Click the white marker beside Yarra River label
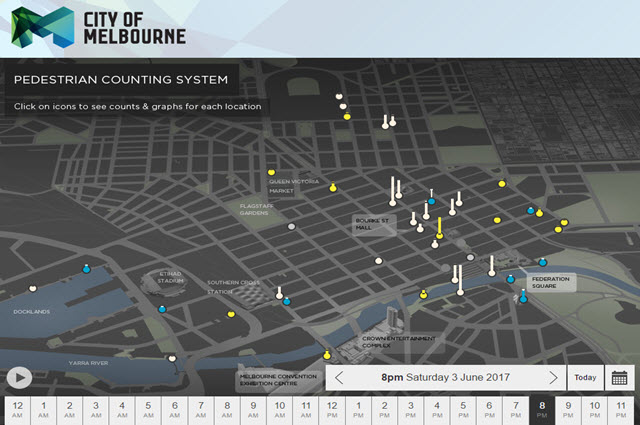640x425 pixels. point(171,358)
